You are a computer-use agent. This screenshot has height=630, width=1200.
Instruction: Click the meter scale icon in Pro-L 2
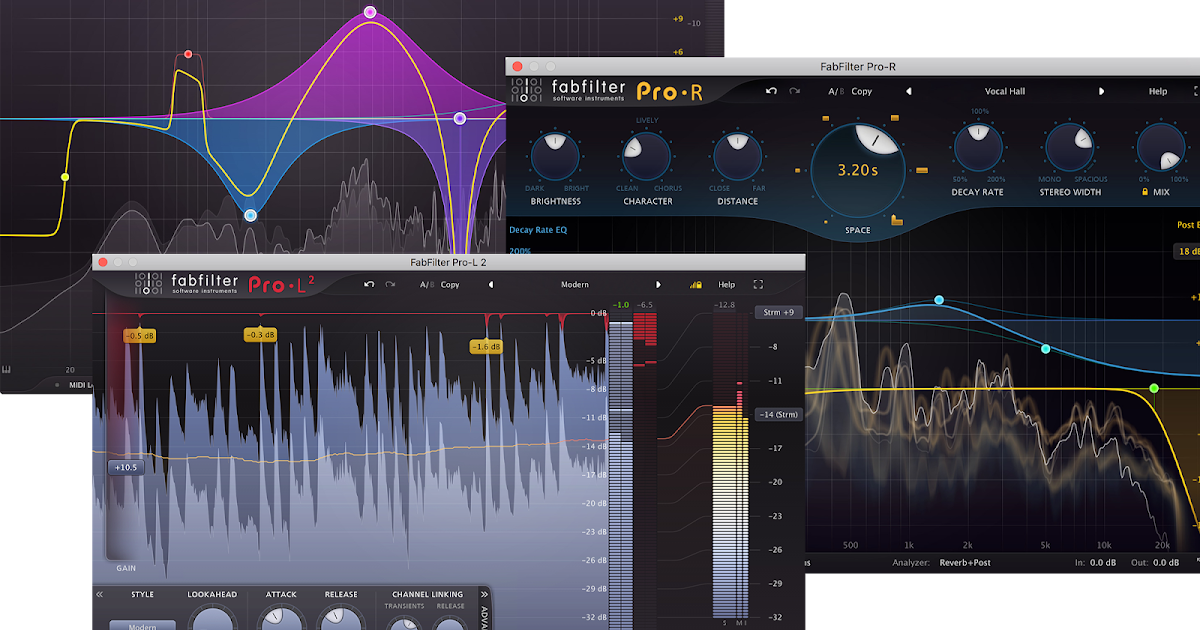tap(693, 284)
